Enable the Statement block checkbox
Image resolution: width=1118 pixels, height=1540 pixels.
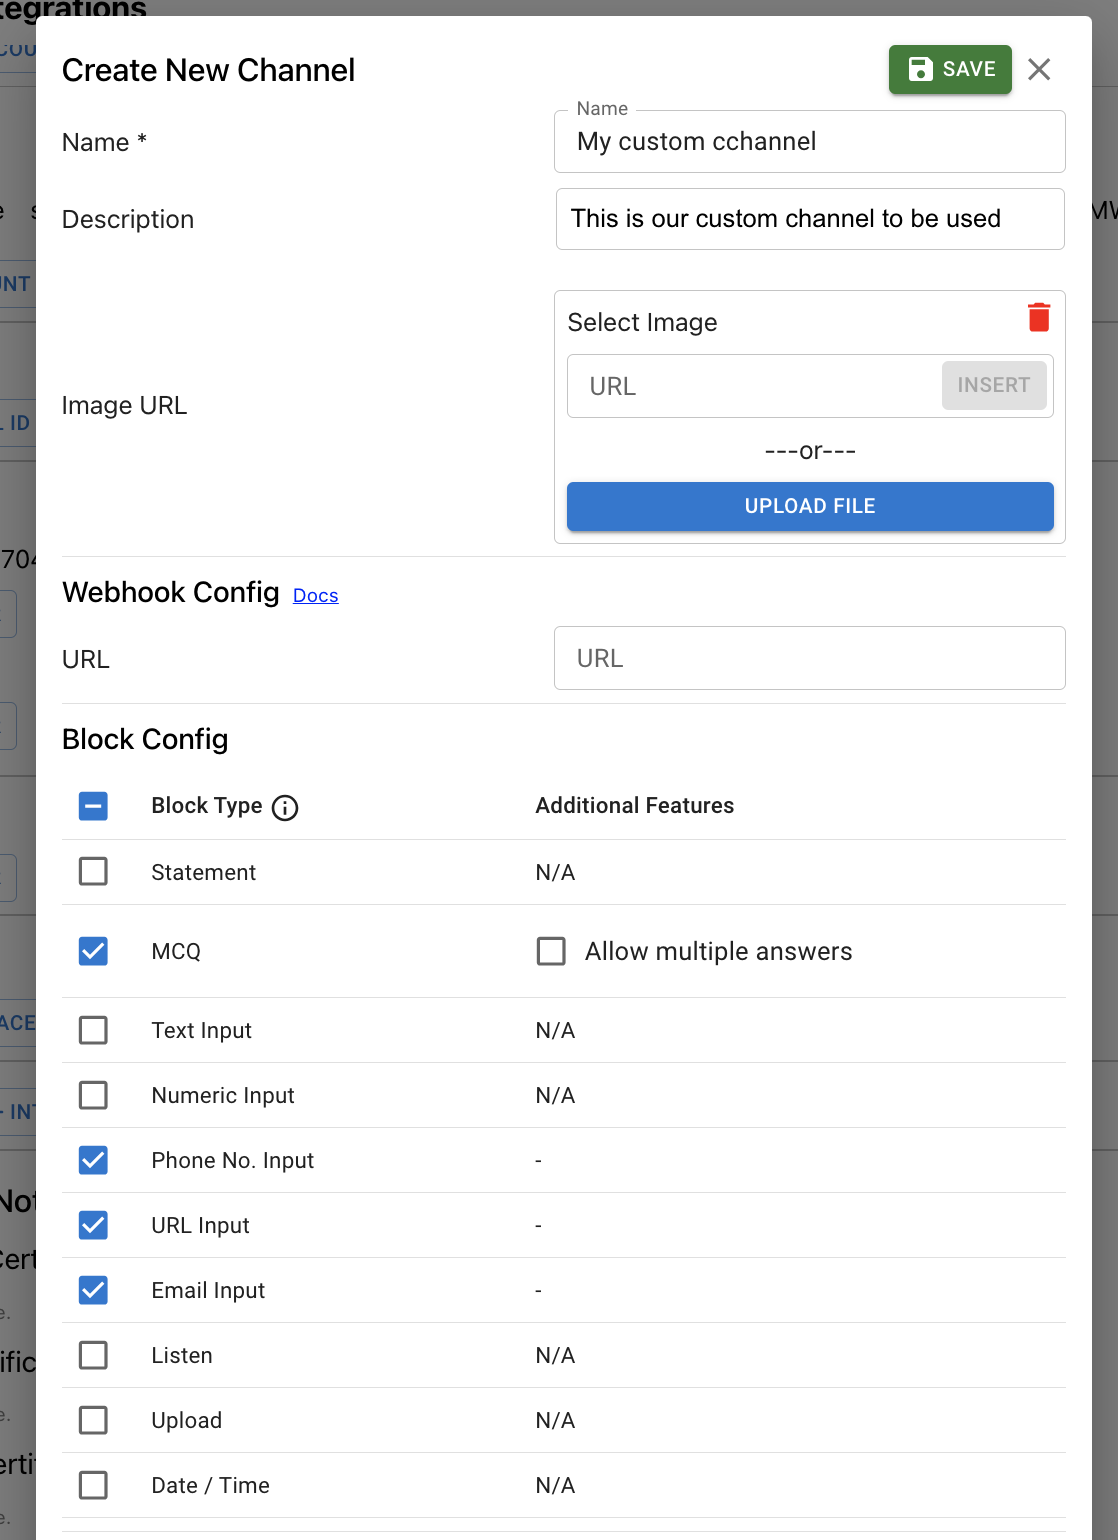pos(93,872)
